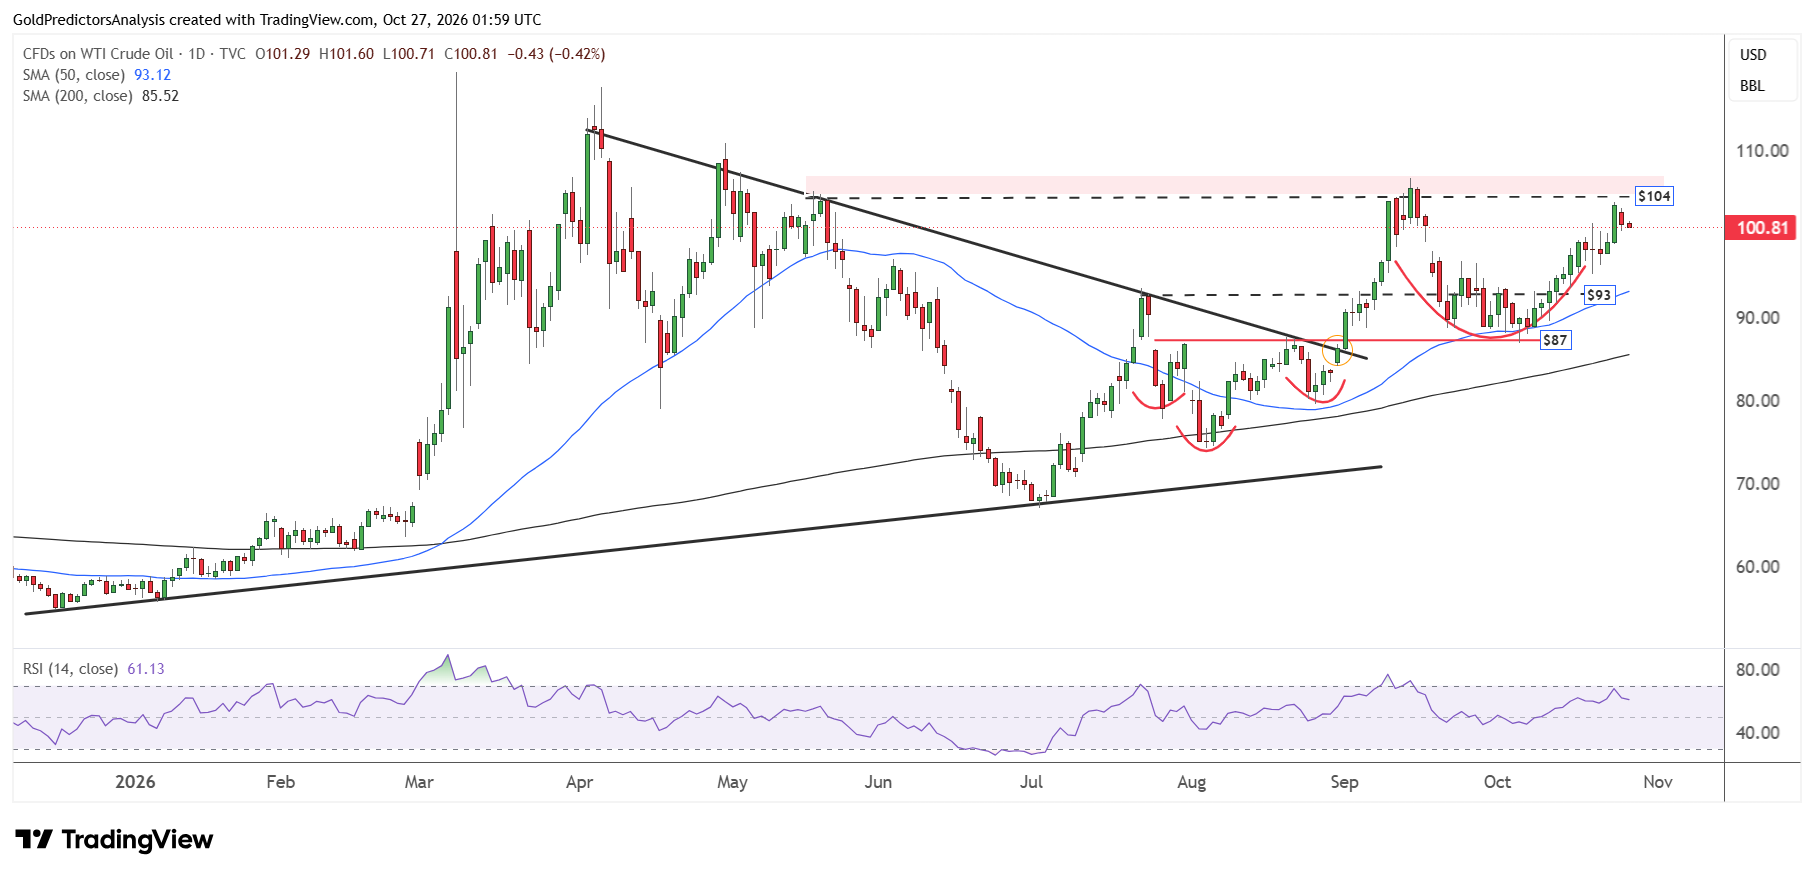Image resolution: width=1814 pixels, height=877 pixels.
Task: Click the open price O101.29
Action: pos(282,54)
